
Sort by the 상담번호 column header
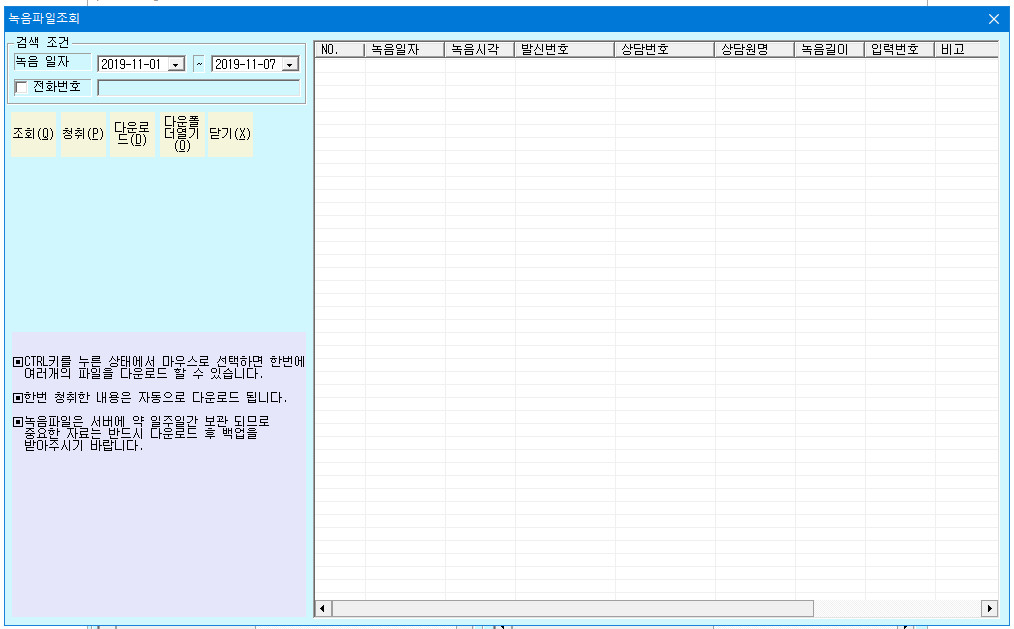pyautogui.click(x=665, y=49)
